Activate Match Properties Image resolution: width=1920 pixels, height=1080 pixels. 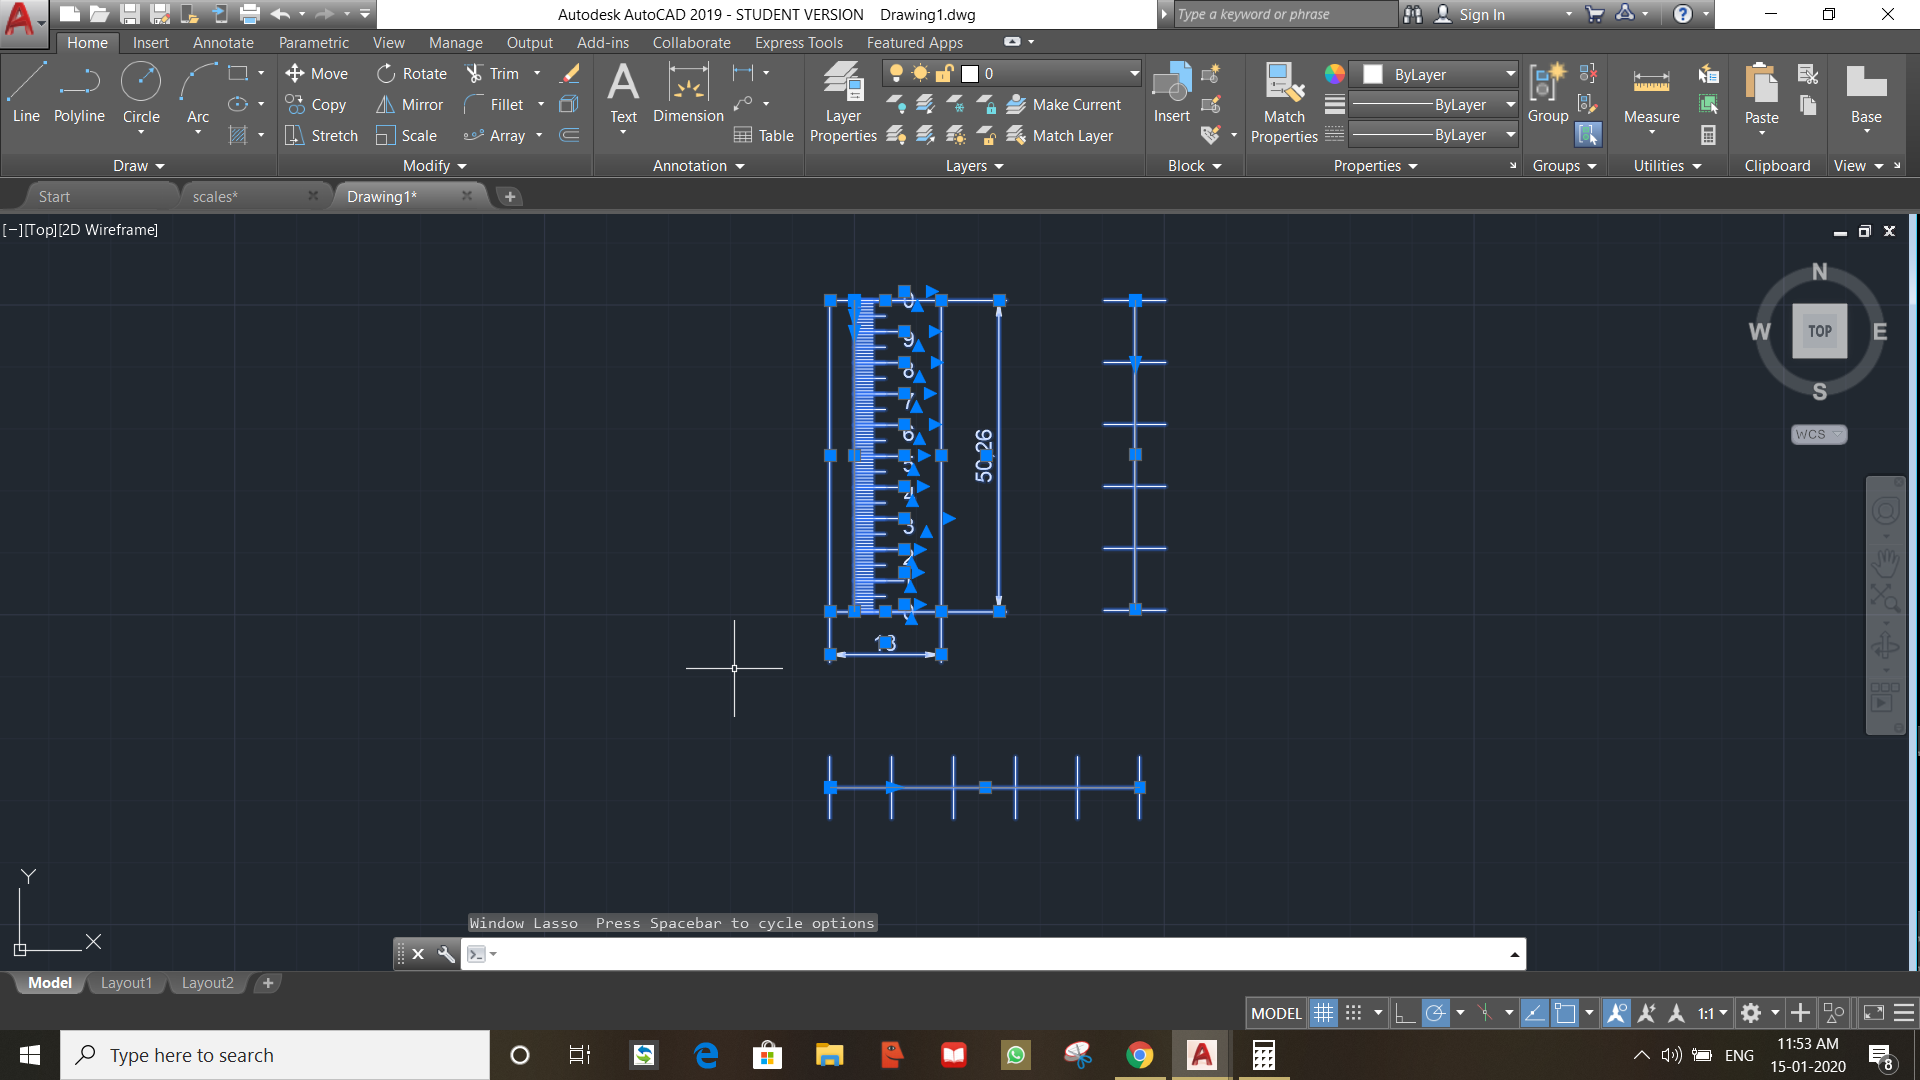1283,100
